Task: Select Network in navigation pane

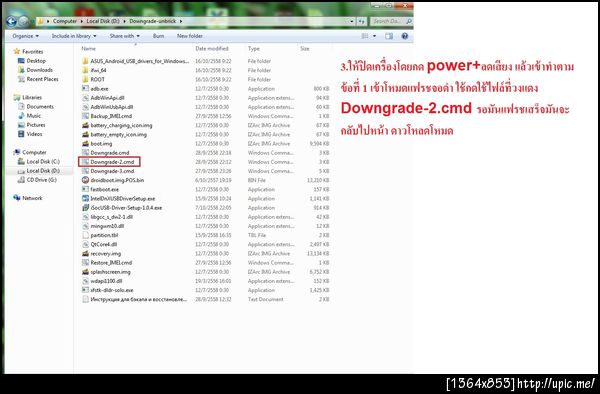Action: [32, 198]
